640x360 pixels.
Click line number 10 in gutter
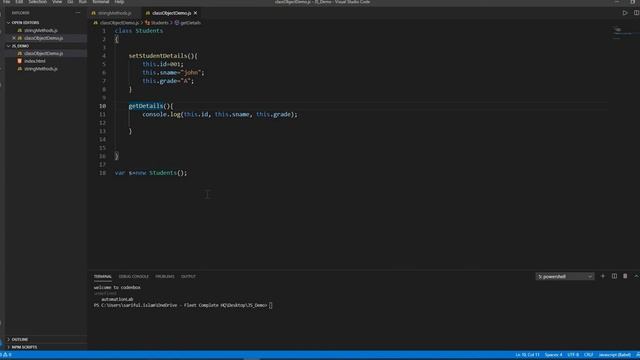point(102,106)
